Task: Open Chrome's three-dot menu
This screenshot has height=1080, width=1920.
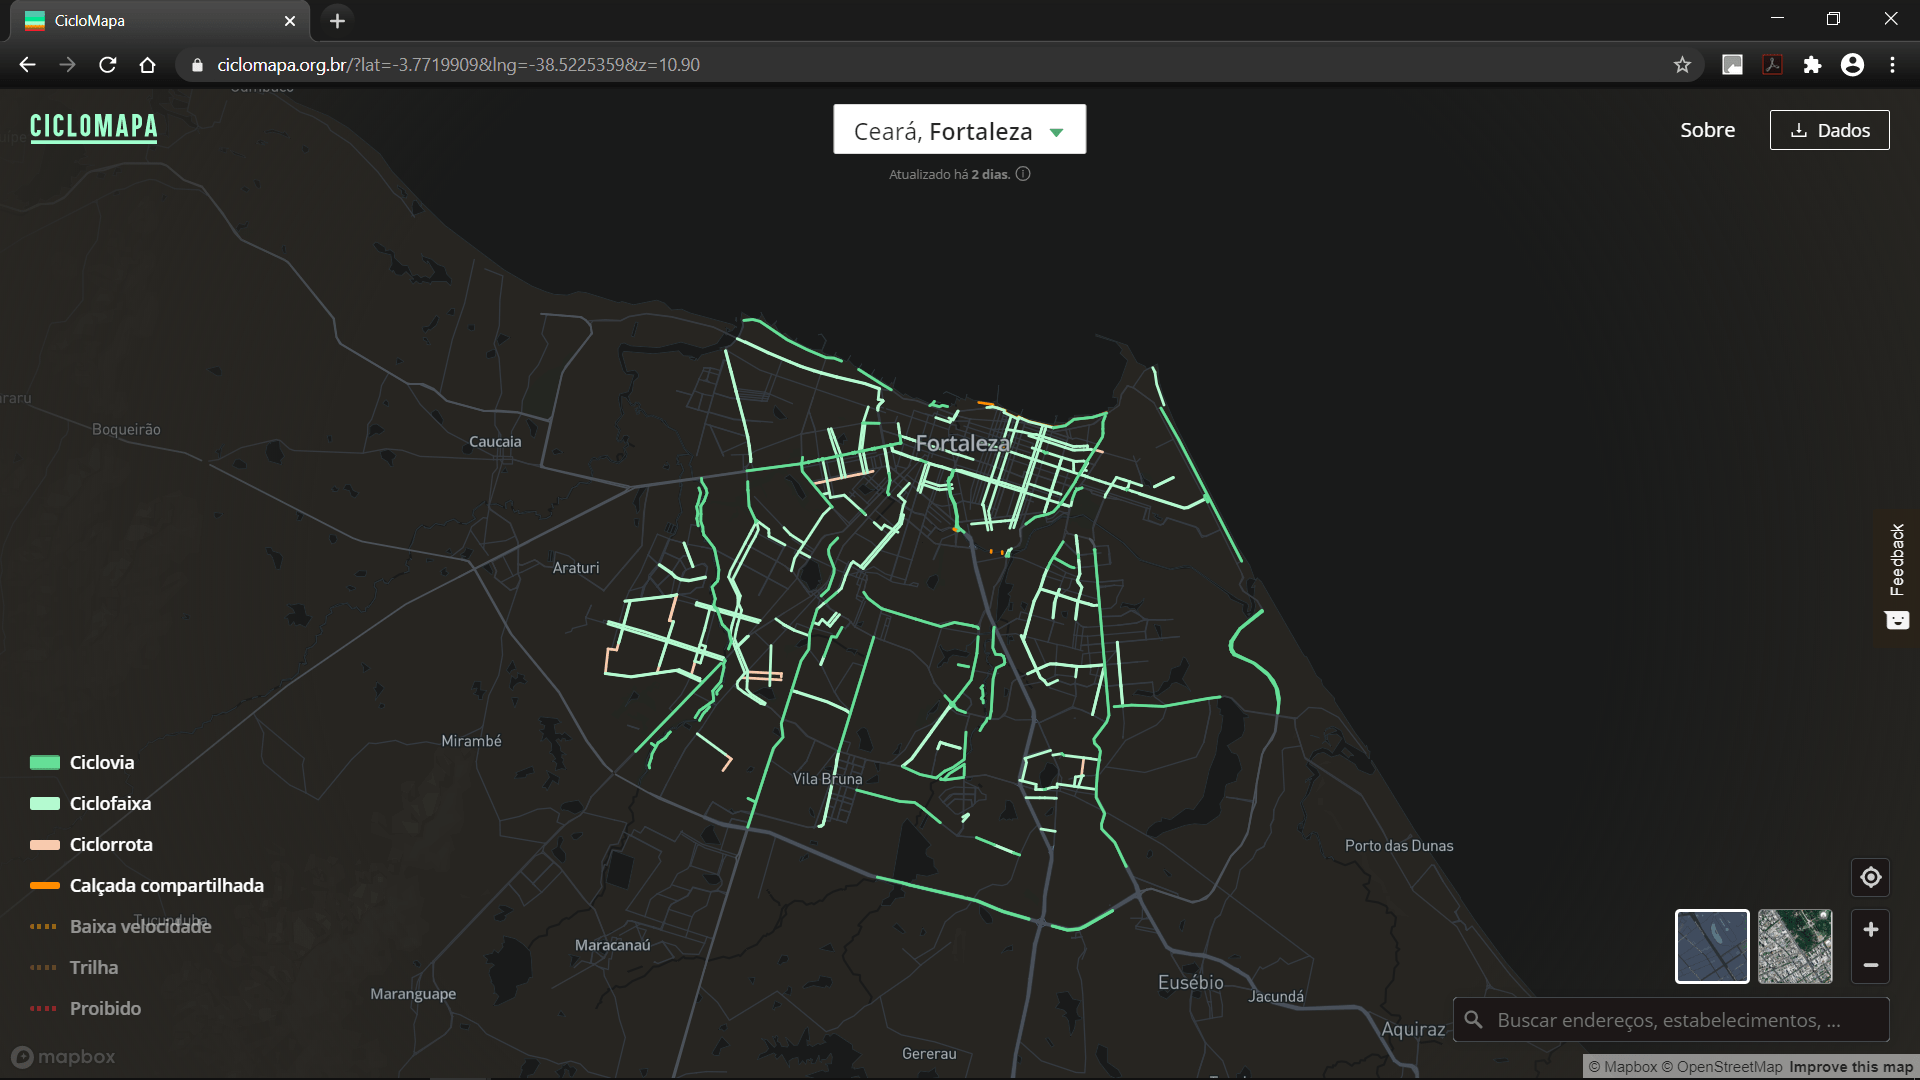Action: click(1892, 65)
